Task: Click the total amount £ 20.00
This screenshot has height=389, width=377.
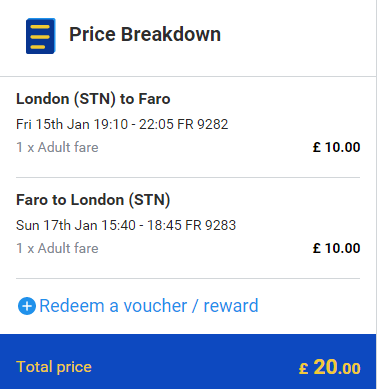Action: pyautogui.click(x=330, y=367)
